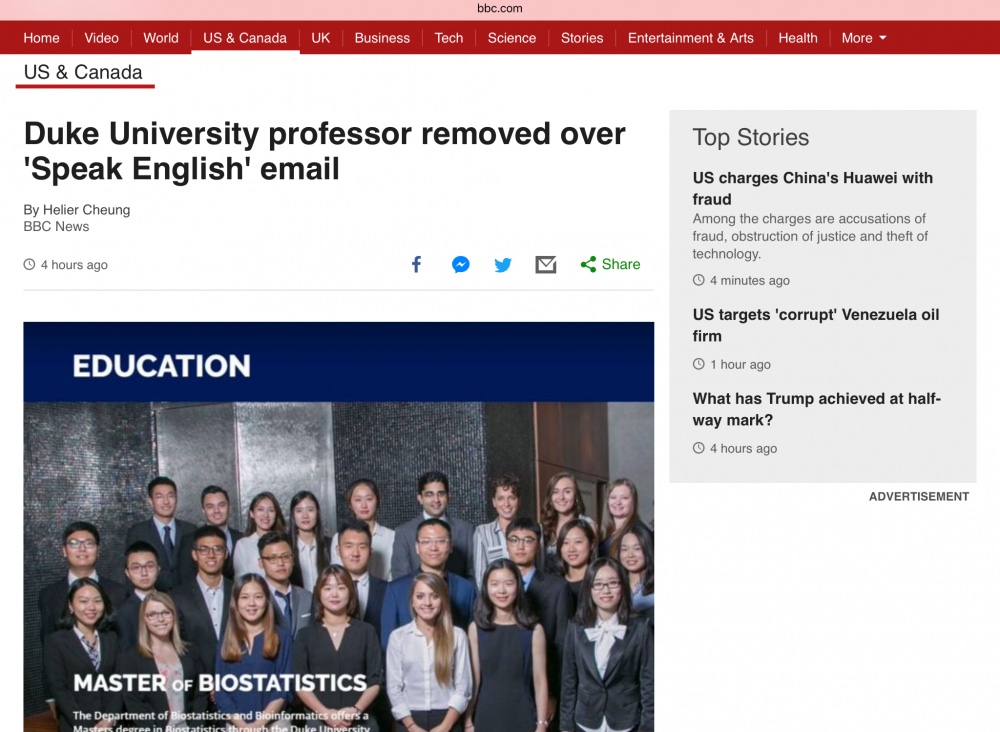Share article on Twitter
Viewport: 1000px width, 732px height.
click(503, 265)
